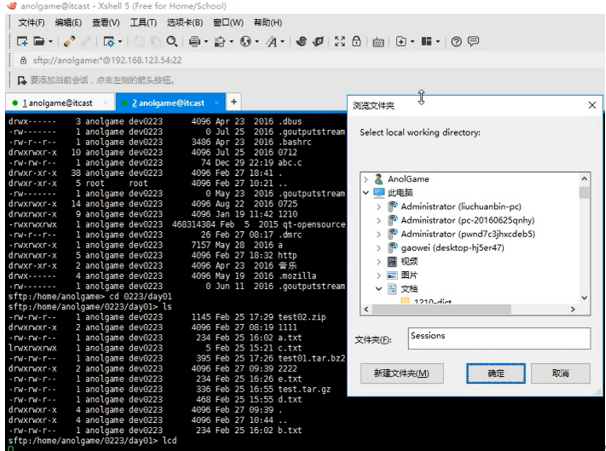This screenshot has height=451, width=606.
Task: Toggle full screen with the arrows icon
Action: click(340, 41)
